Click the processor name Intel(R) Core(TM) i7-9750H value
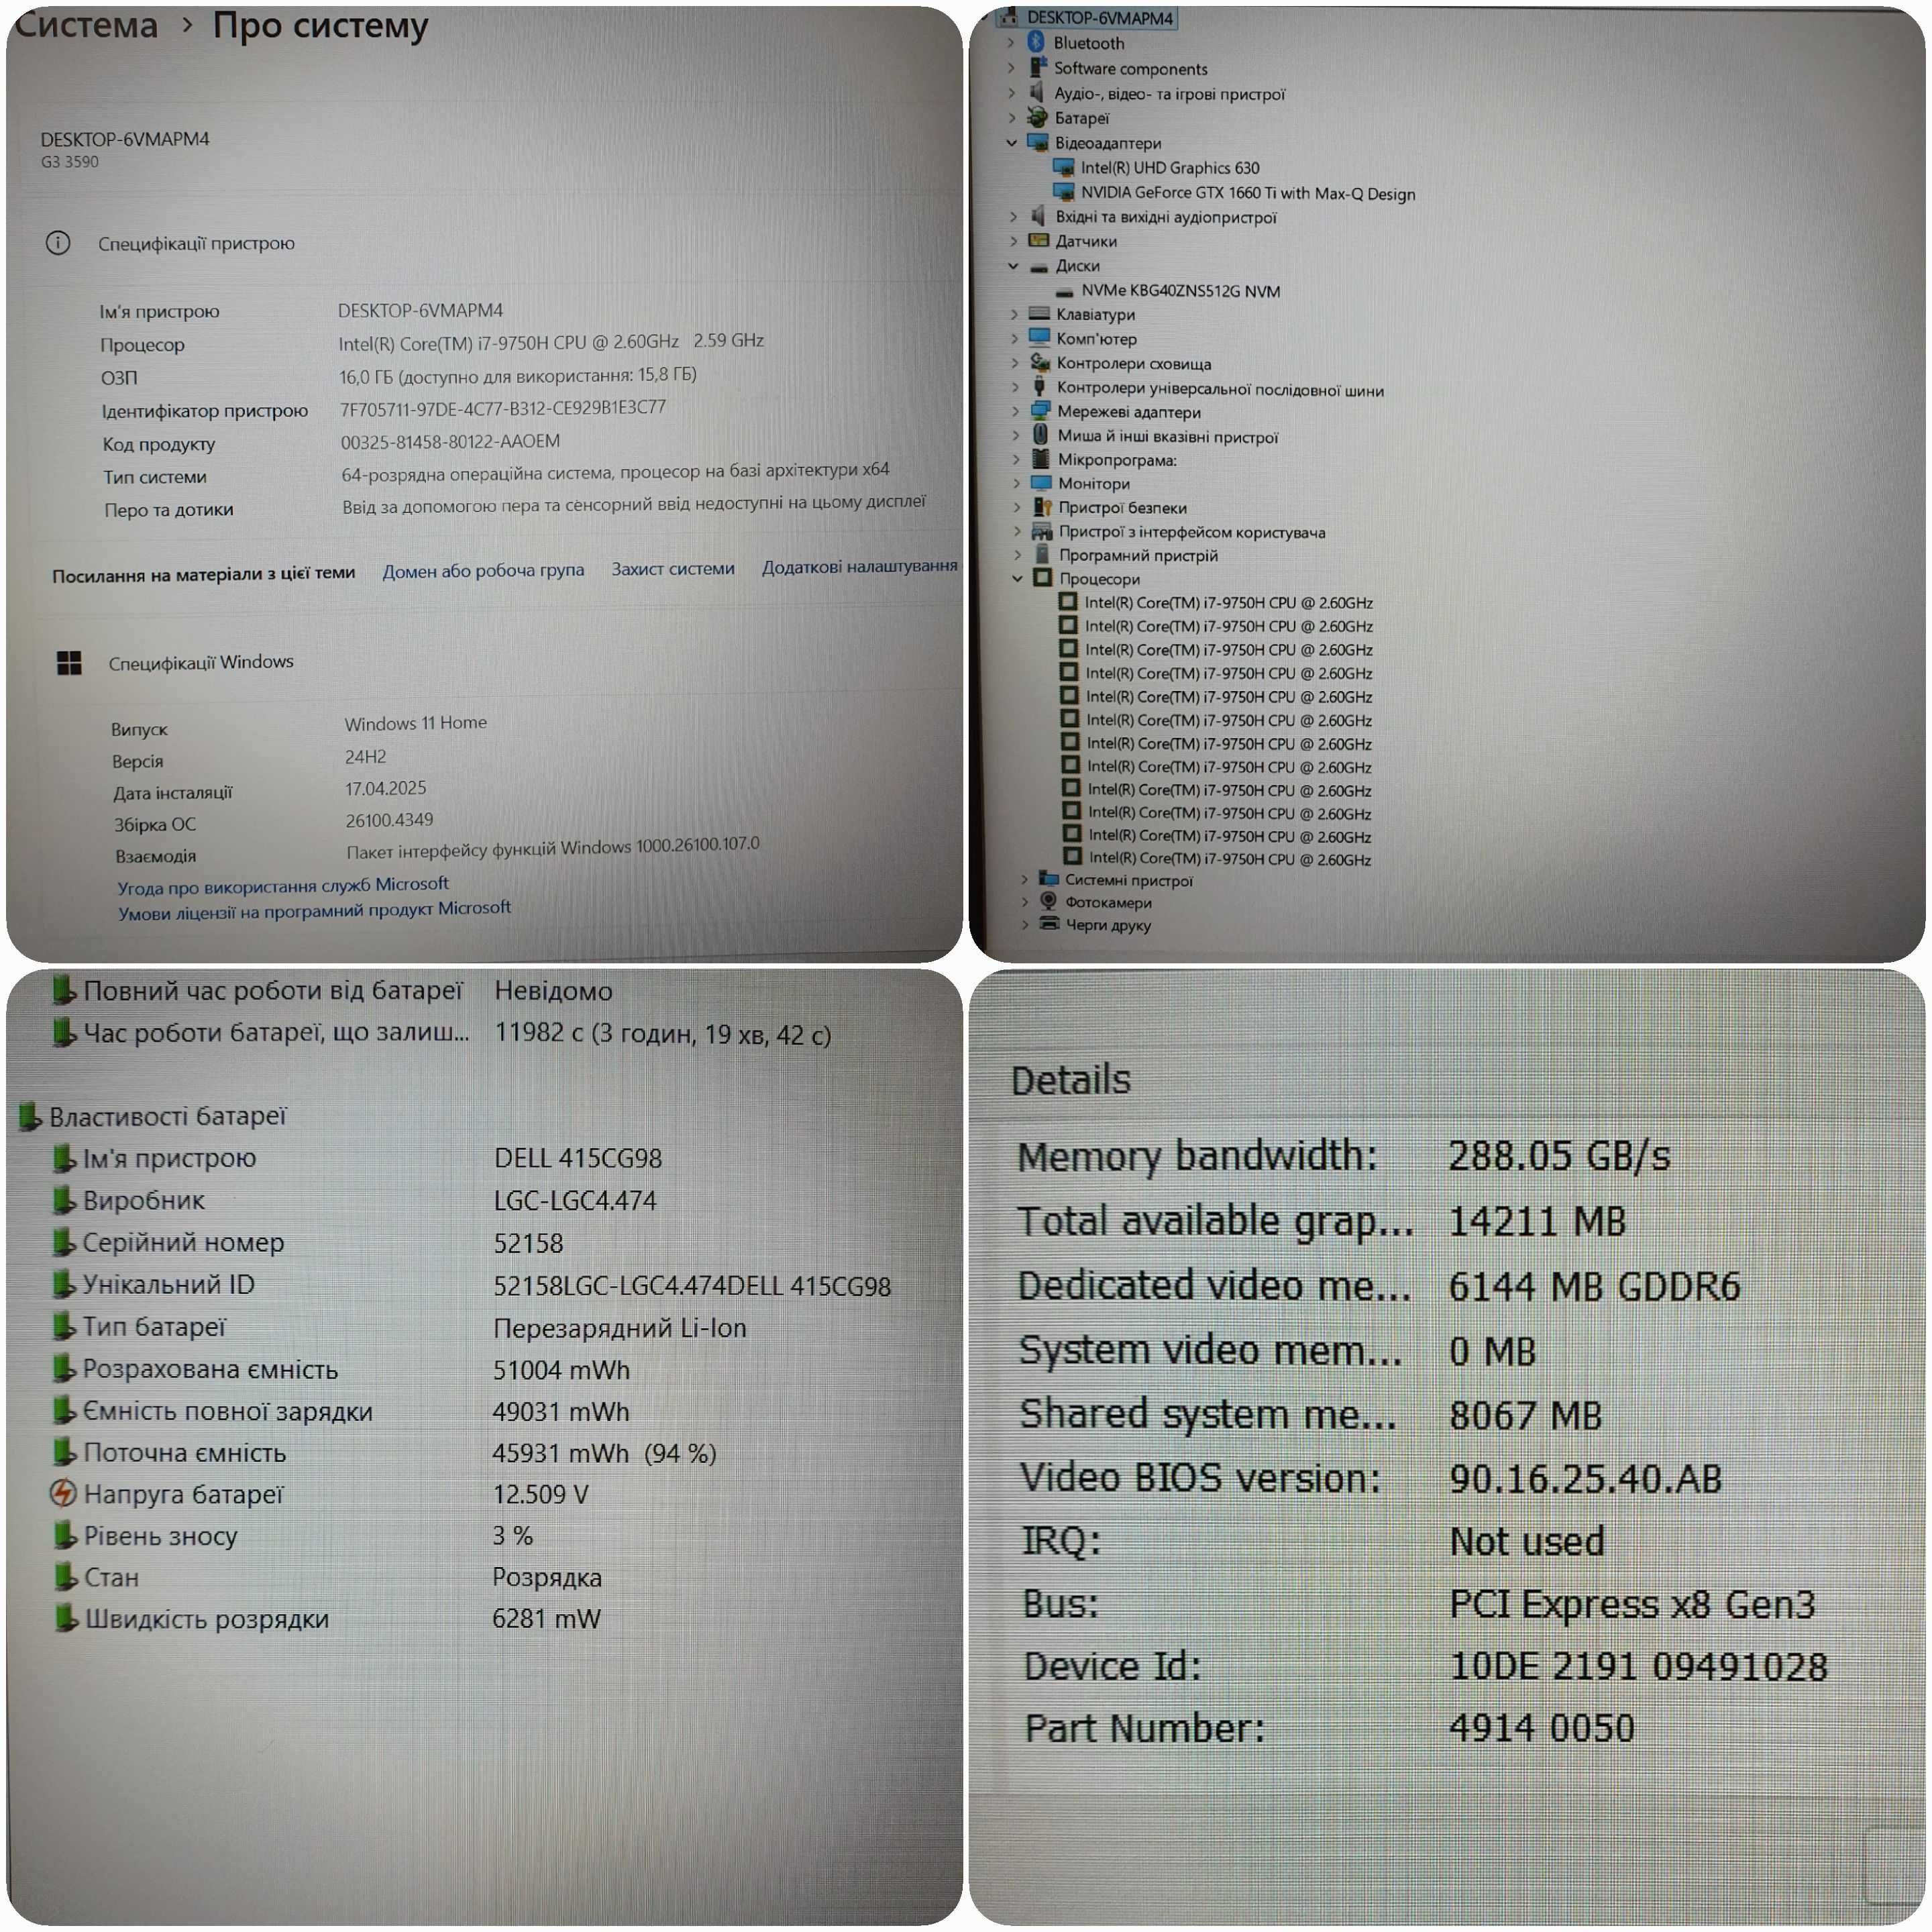This screenshot has height=1932, width=1932. [x=551, y=342]
